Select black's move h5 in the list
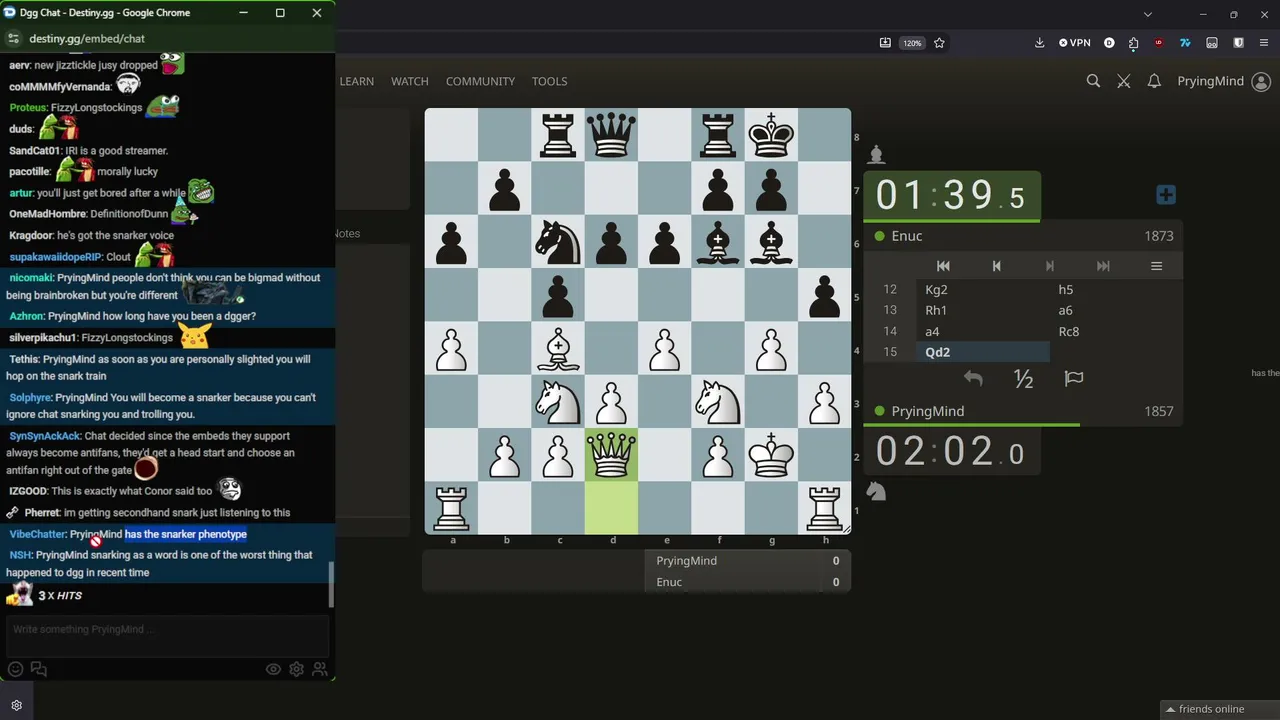This screenshot has width=1280, height=720. 1116,290
